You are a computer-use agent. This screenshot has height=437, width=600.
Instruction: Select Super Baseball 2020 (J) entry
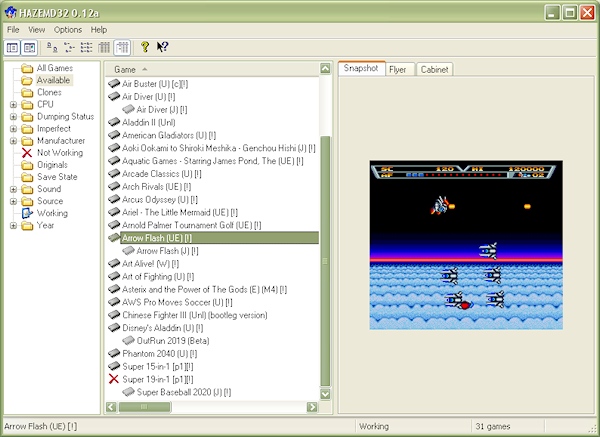(184, 392)
